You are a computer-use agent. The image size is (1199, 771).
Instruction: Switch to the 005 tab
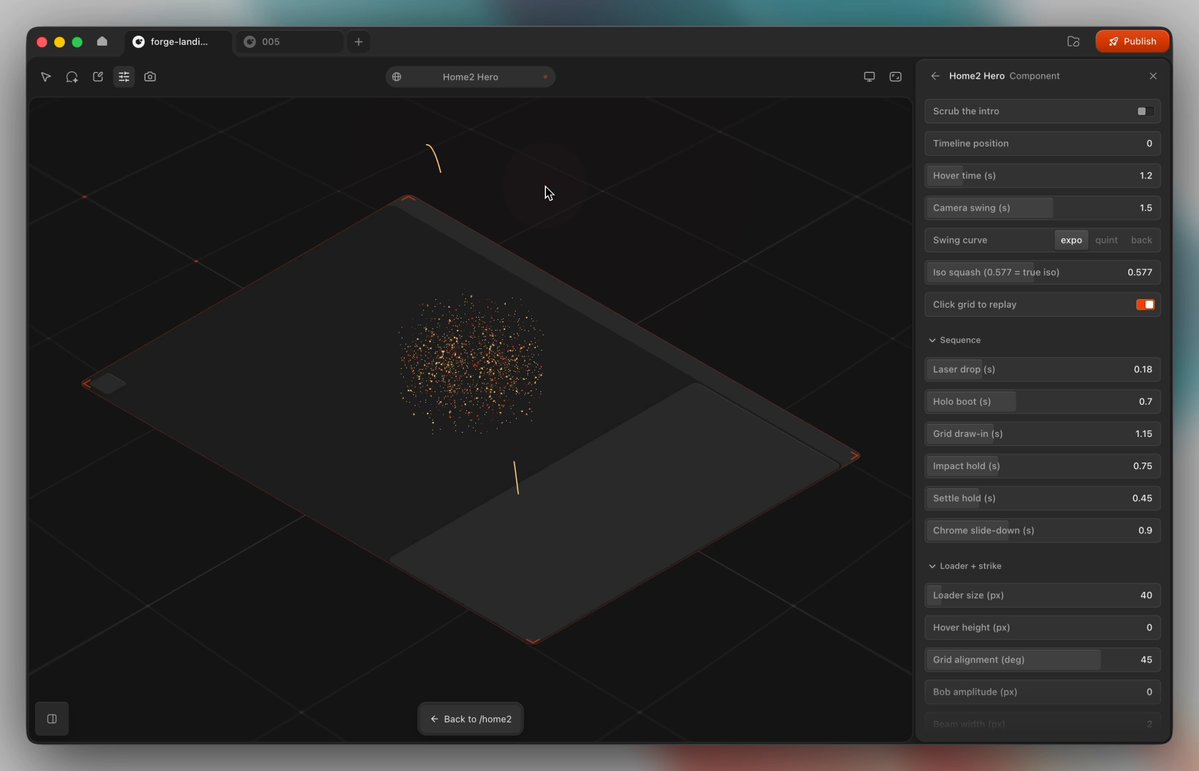pyautogui.click(x=290, y=41)
